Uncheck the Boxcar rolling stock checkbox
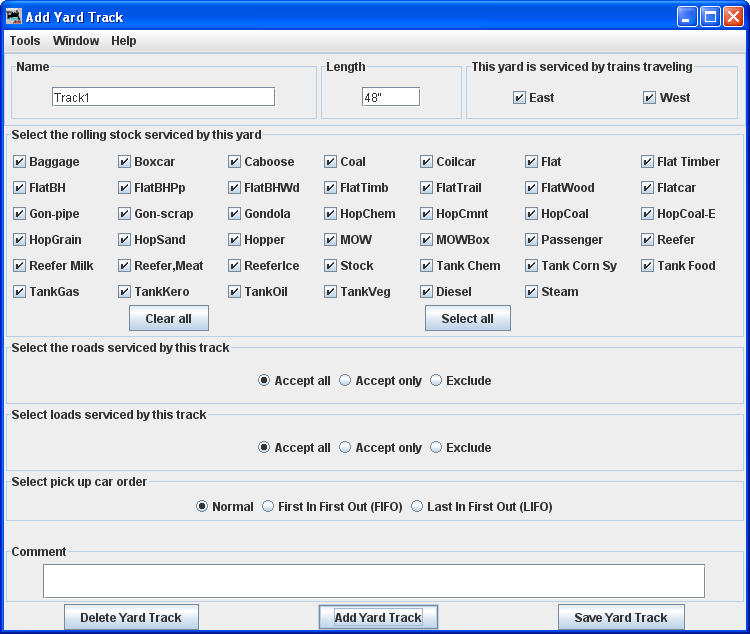 coord(125,162)
